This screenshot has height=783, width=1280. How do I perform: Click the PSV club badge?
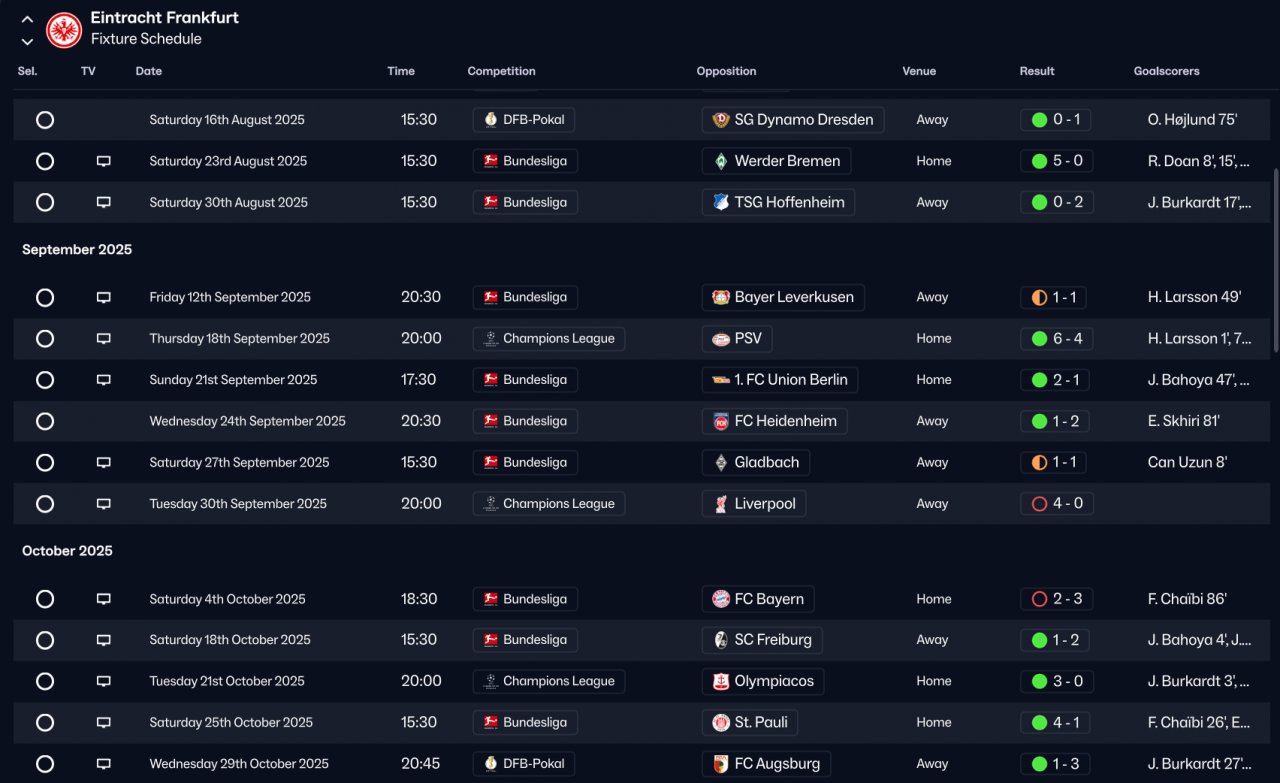coord(720,338)
